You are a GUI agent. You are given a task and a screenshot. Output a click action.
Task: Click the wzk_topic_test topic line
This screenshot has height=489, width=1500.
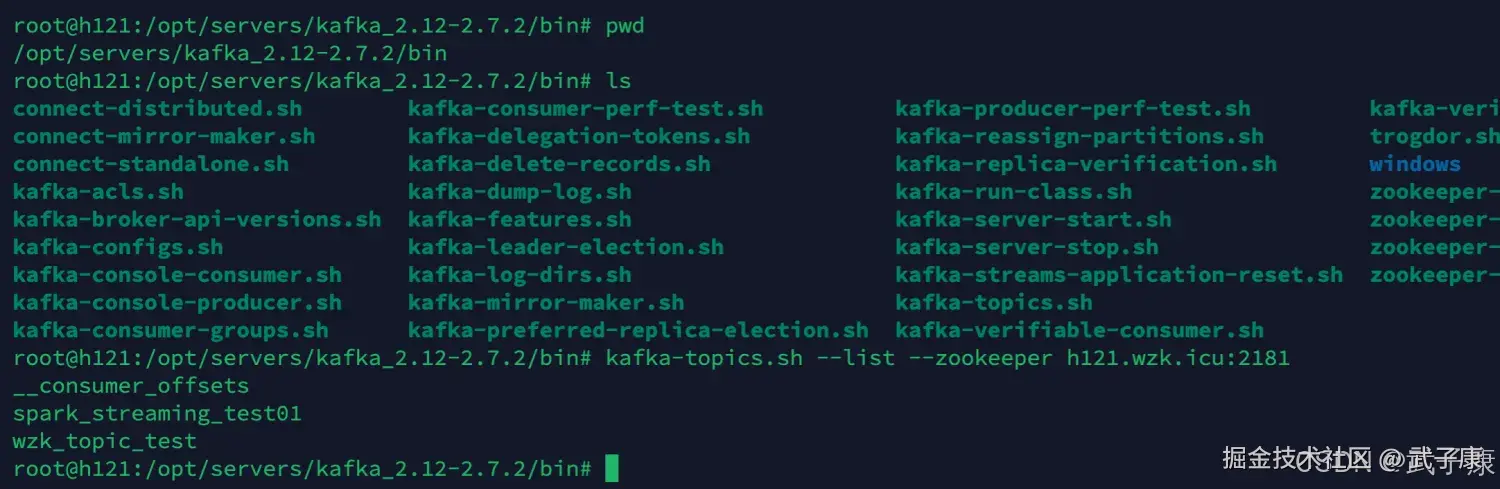point(105,440)
